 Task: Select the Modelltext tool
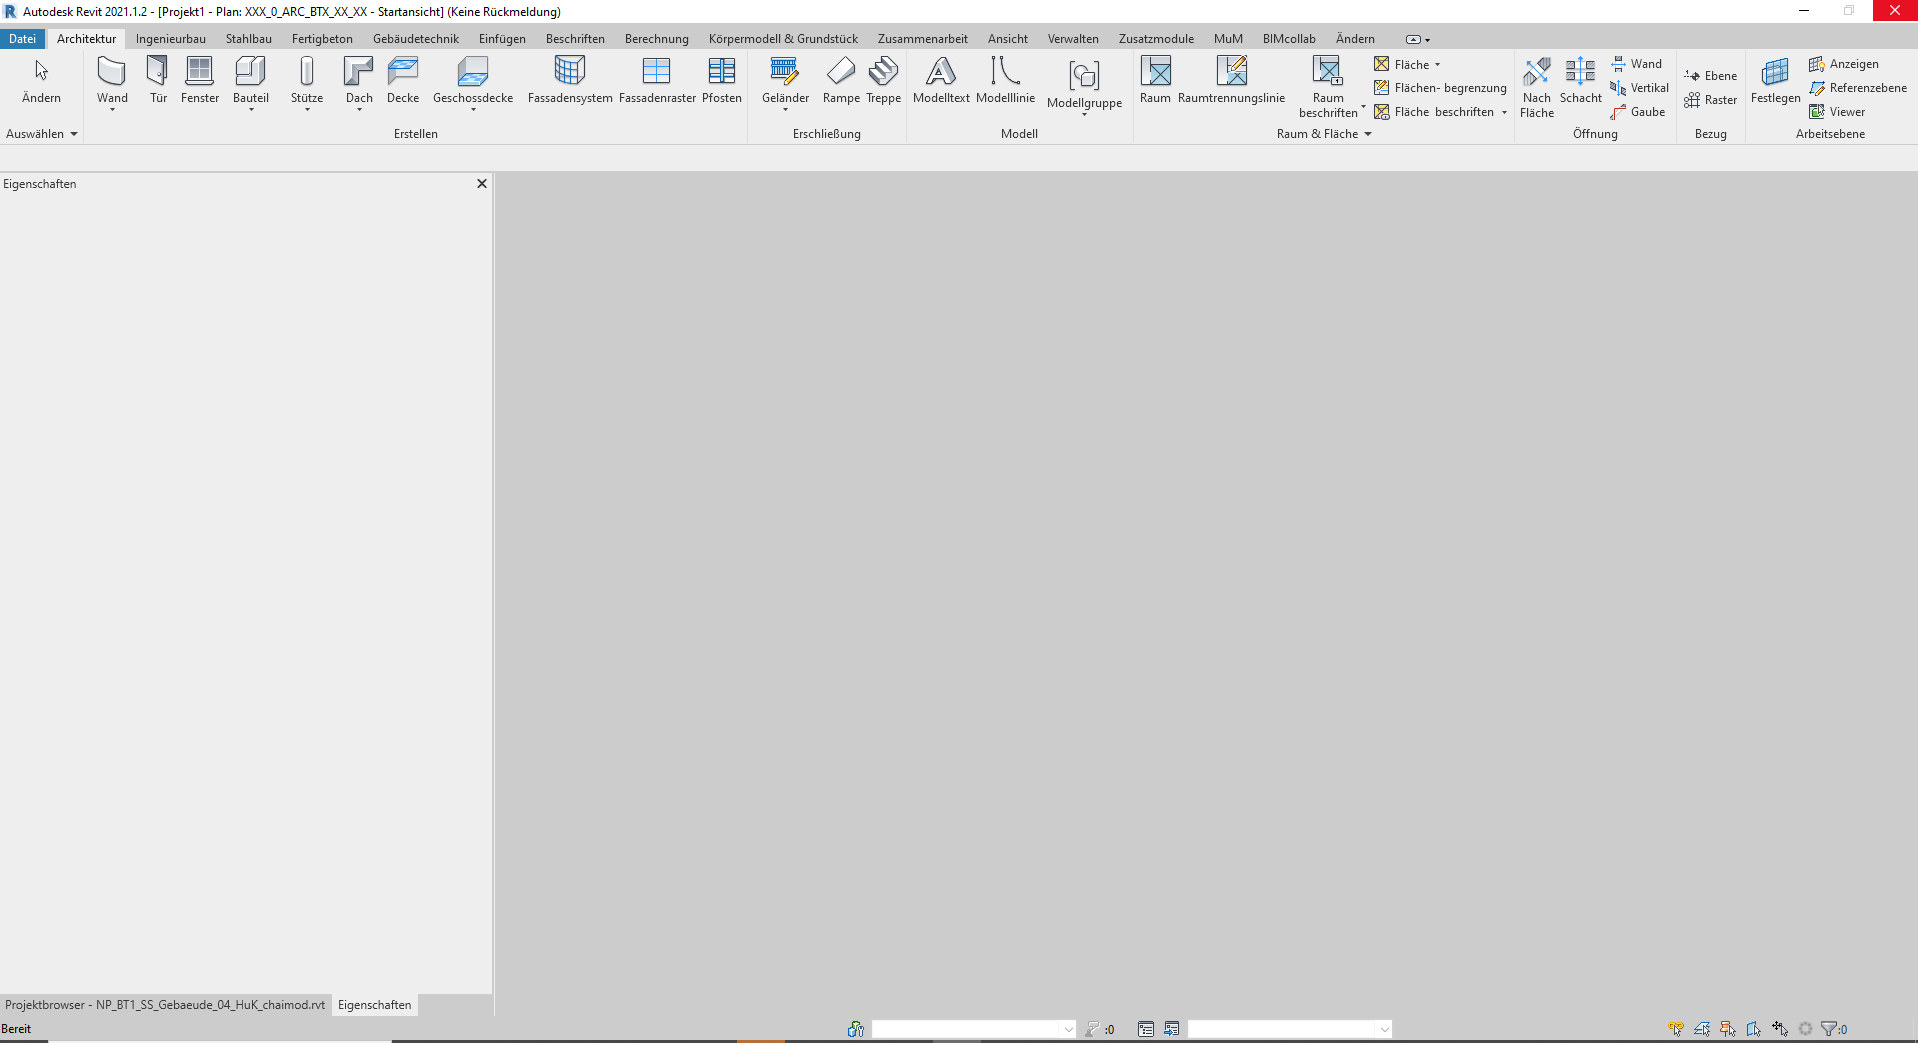940,80
